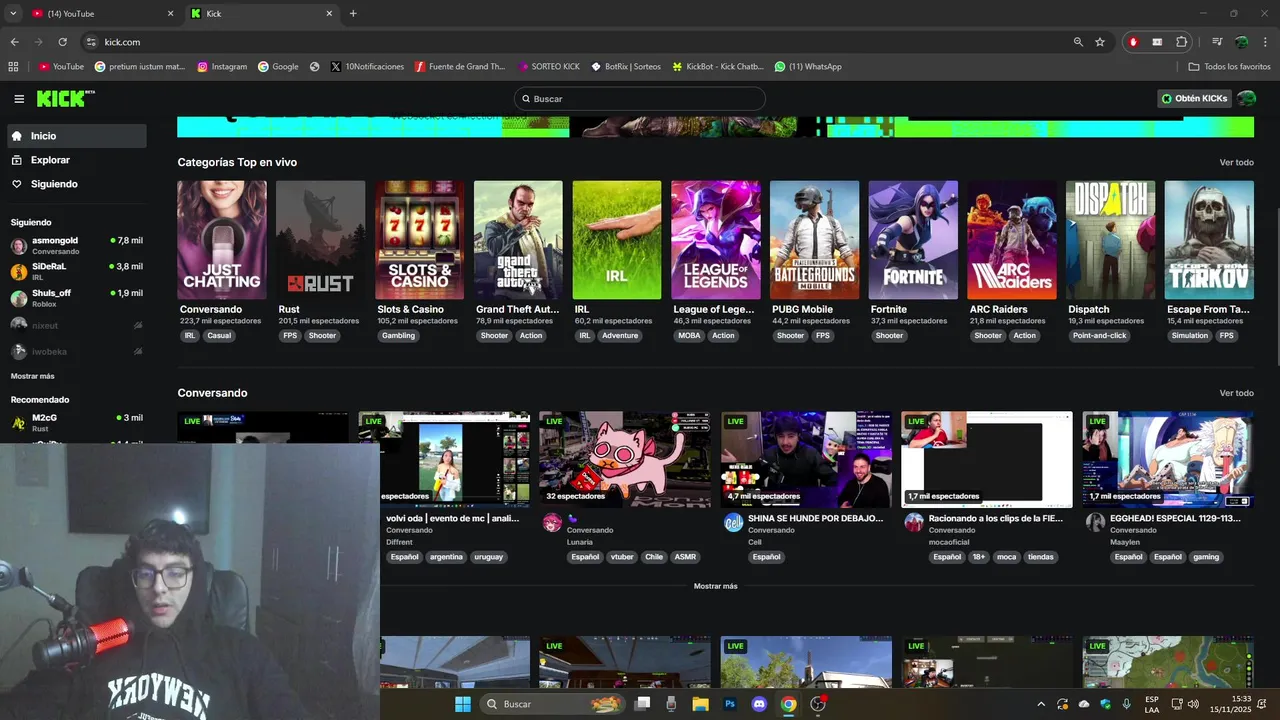Click the Gambling tag under Slots & Casino
The height and width of the screenshot is (720, 1280).
click(x=398, y=336)
